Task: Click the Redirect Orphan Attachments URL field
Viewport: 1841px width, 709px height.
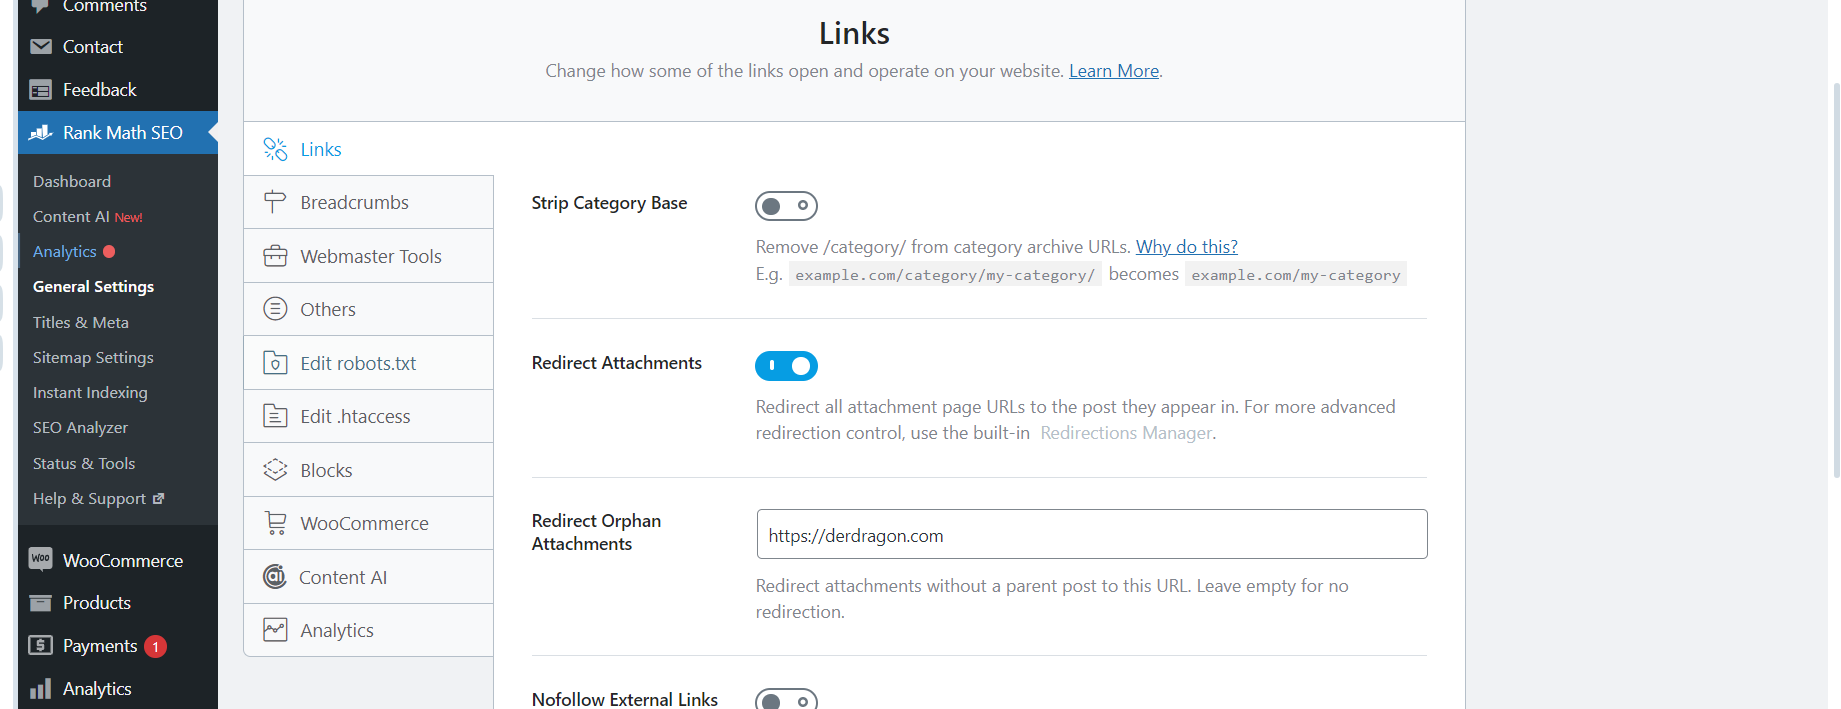Action: (x=1091, y=535)
